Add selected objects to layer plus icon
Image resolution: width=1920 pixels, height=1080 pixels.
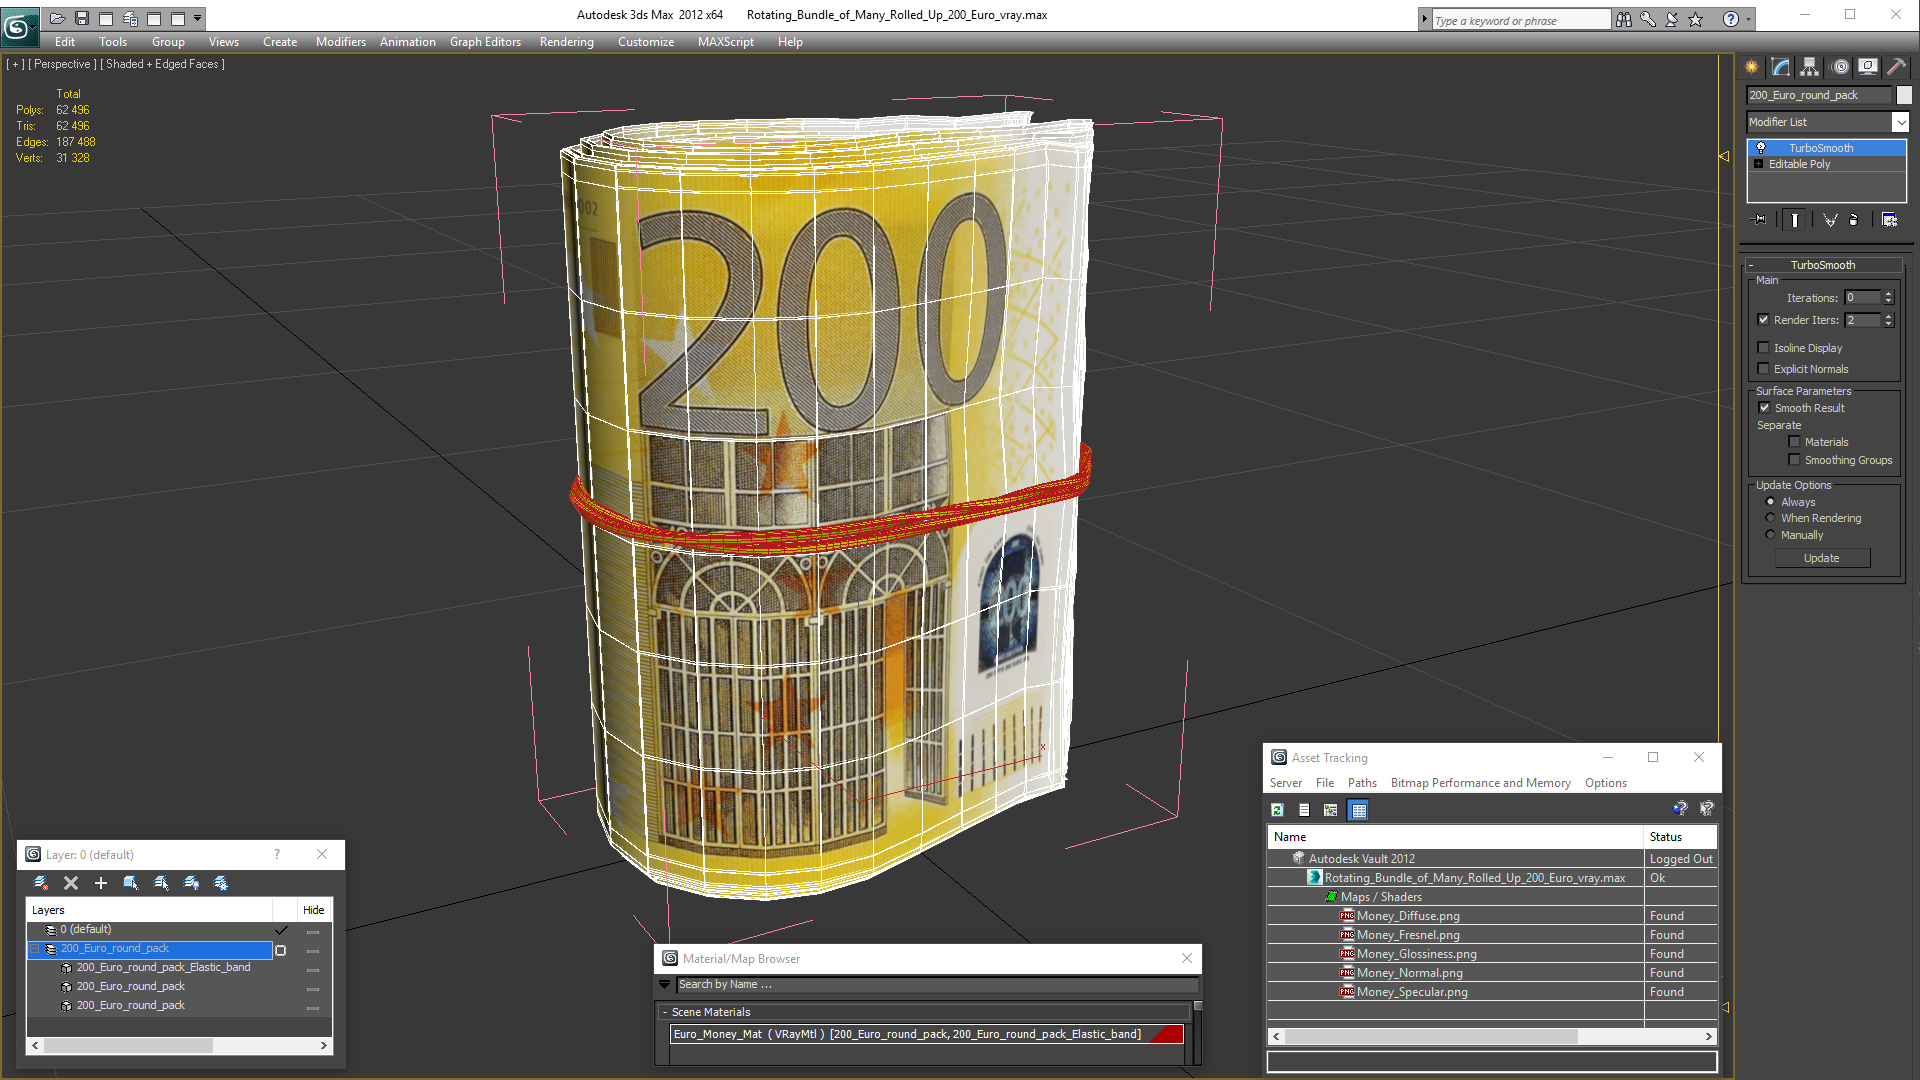click(x=101, y=883)
